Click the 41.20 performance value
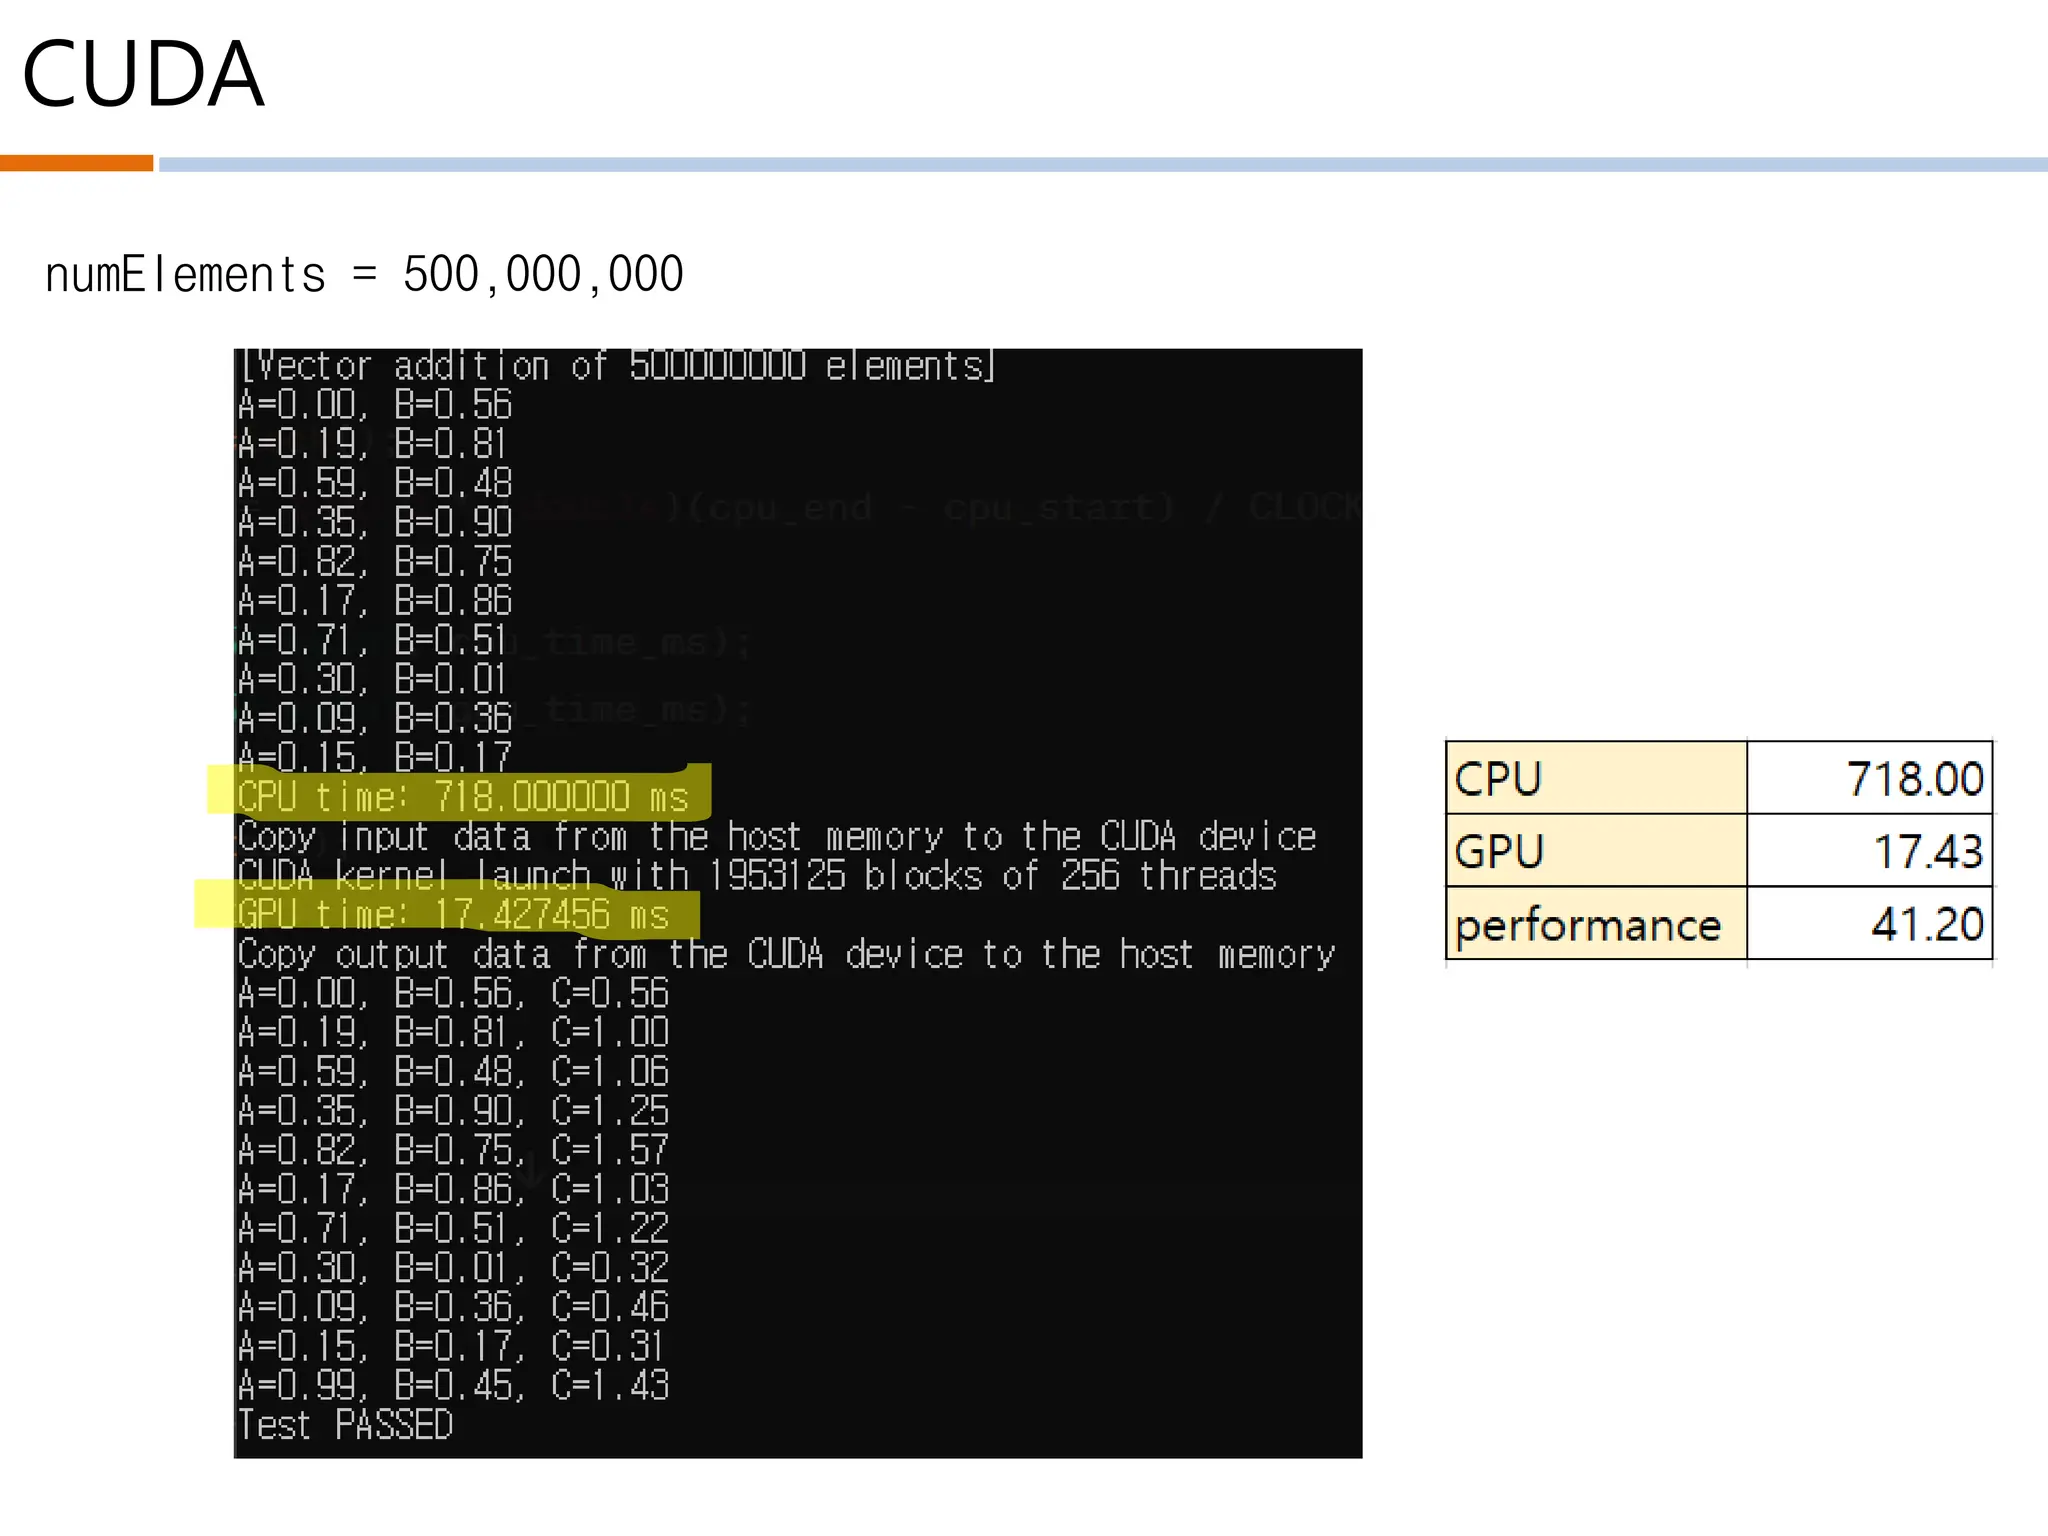 [x=1926, y=924]
